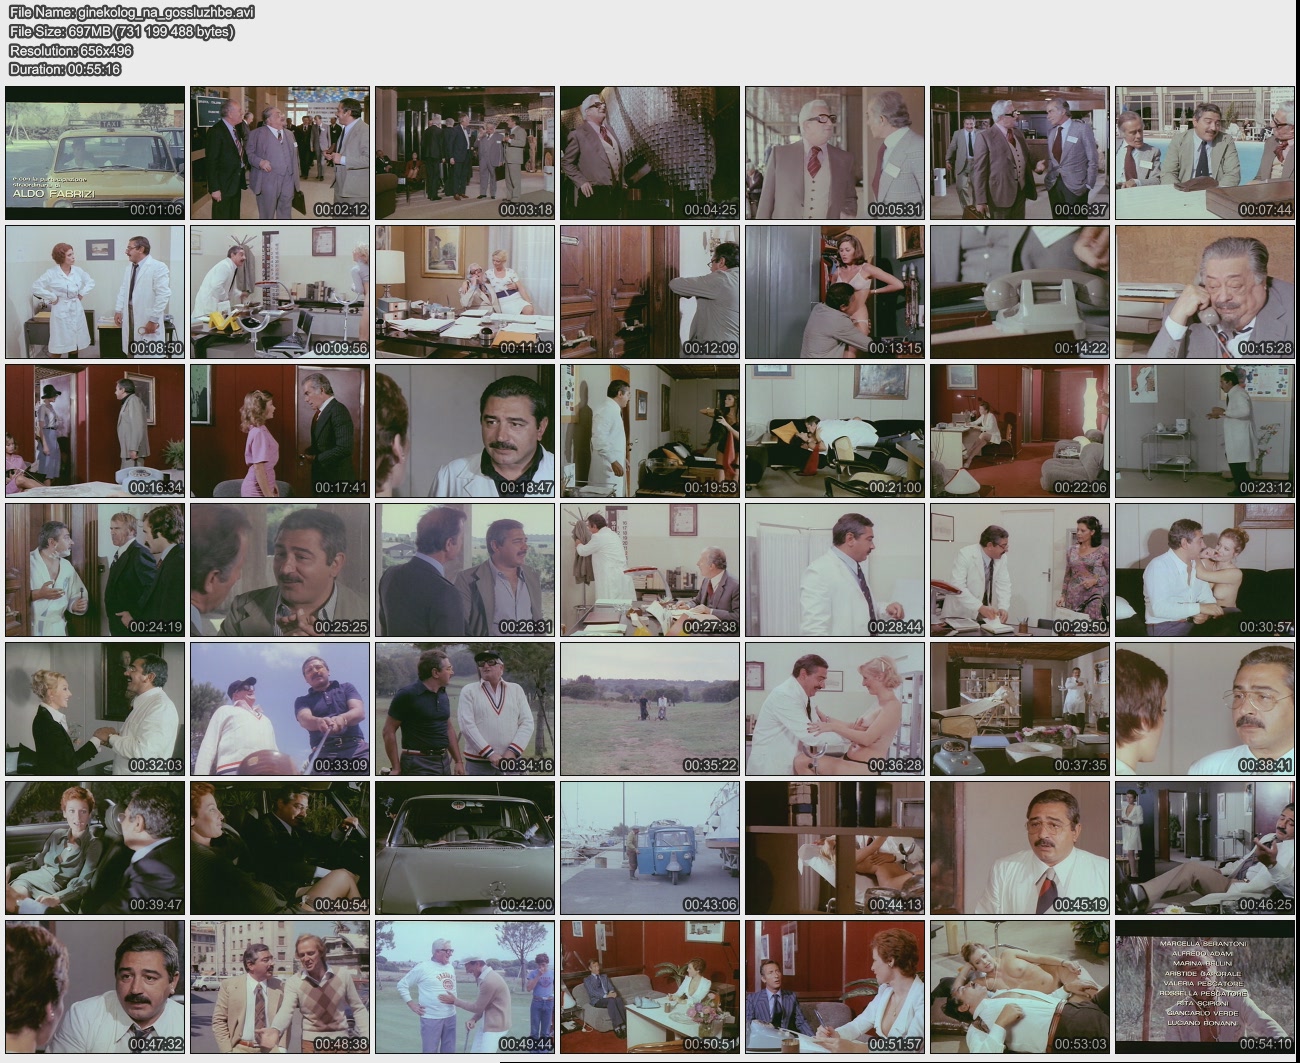The width and height of the screenshot is (1300, 1063).
Task: Select the credits frame at 00:54:10
Action: coord(1205,987)
